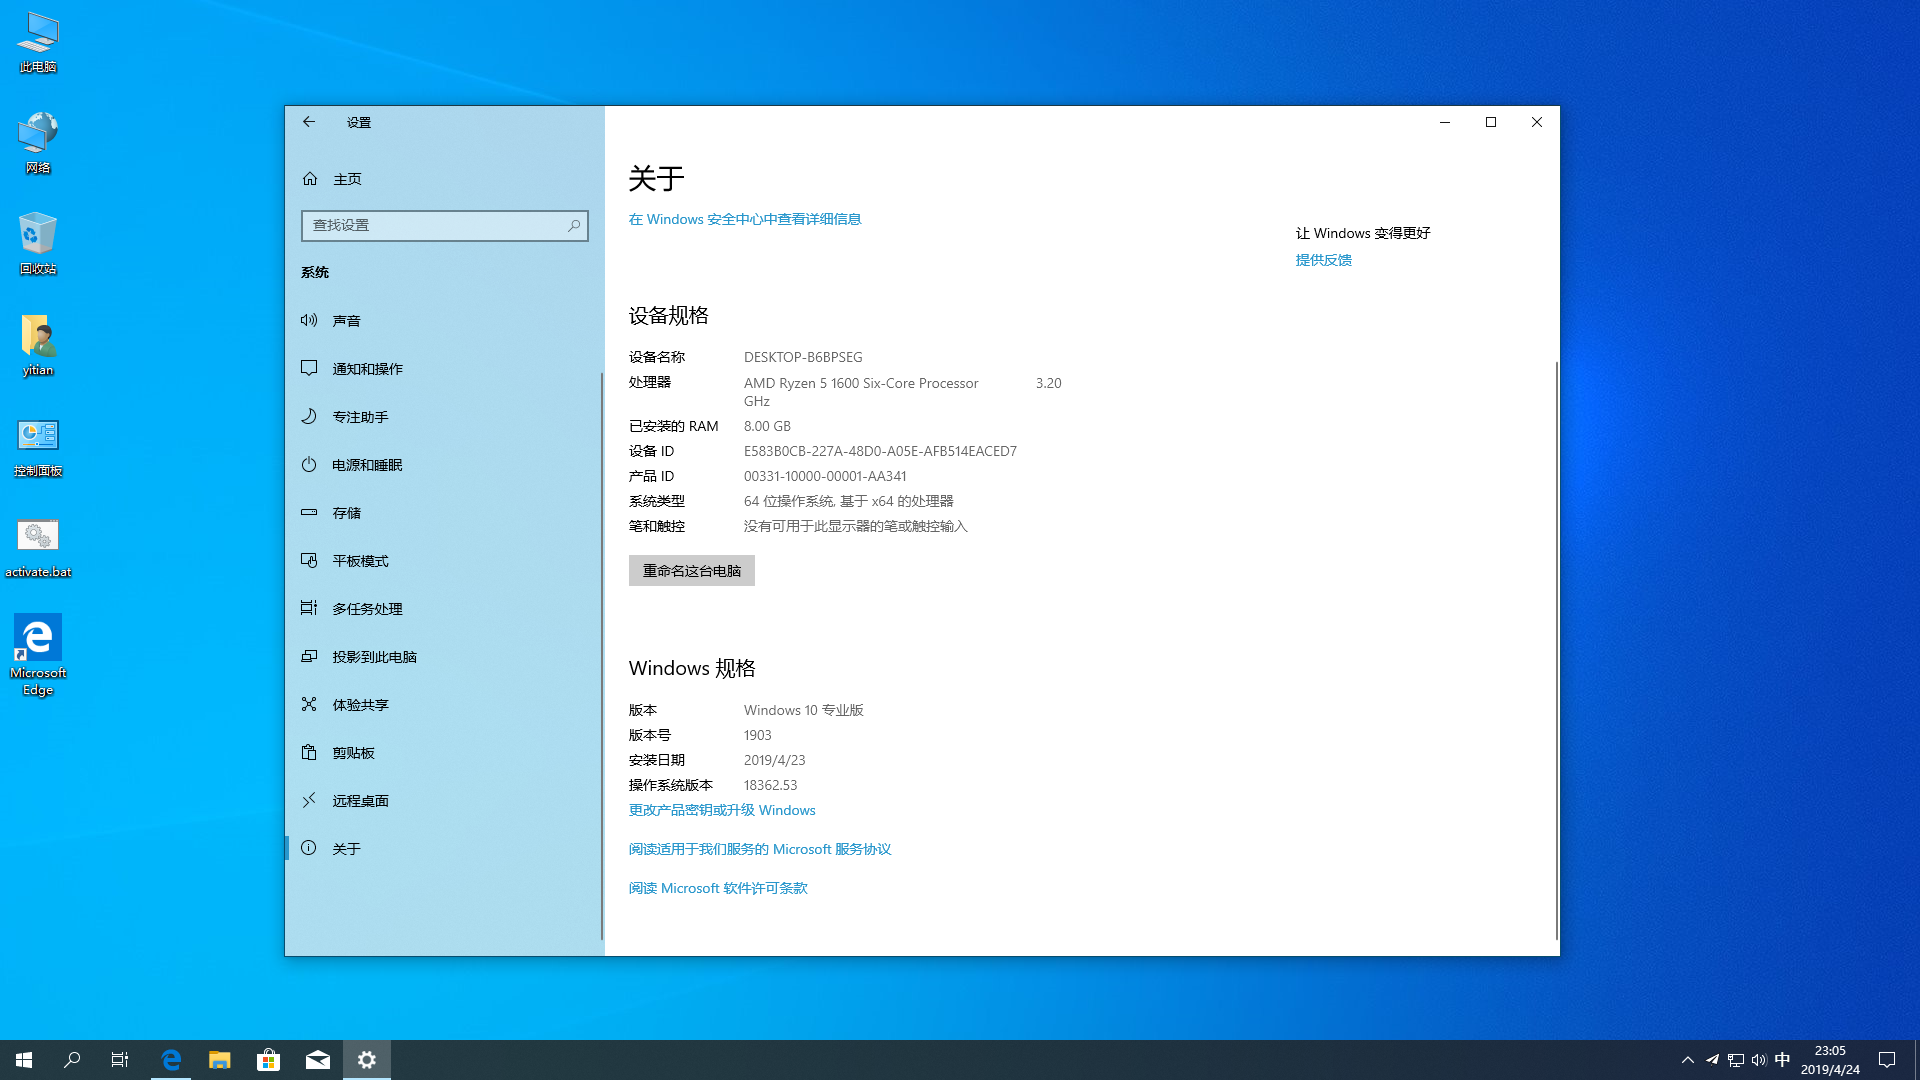The height and width of the screenshot is (1080, 1920).
Task: Select the 体验共享 share icon
Action: tap(309, 704)
